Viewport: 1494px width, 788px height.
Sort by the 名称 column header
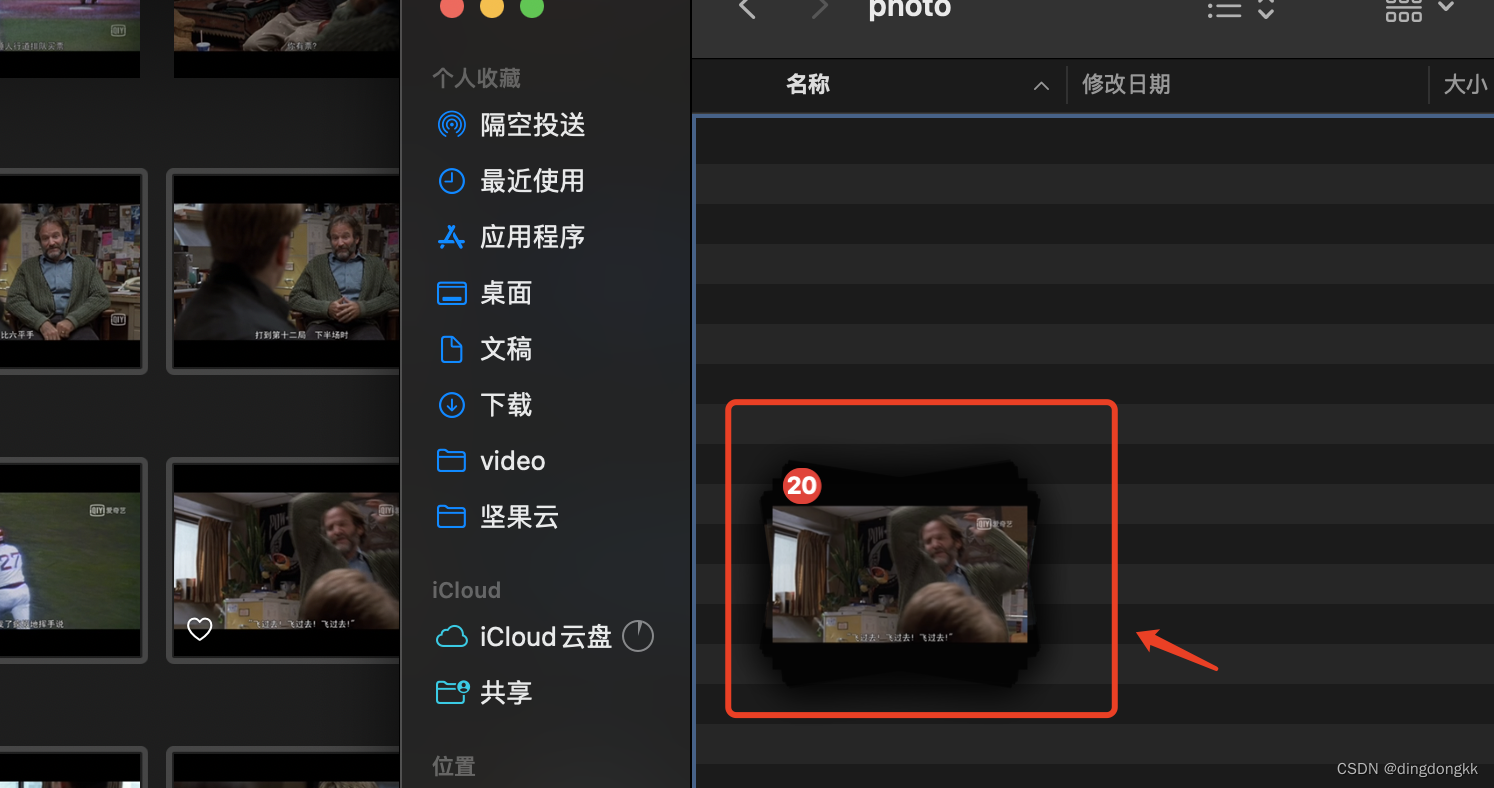[x=808, y=85]
